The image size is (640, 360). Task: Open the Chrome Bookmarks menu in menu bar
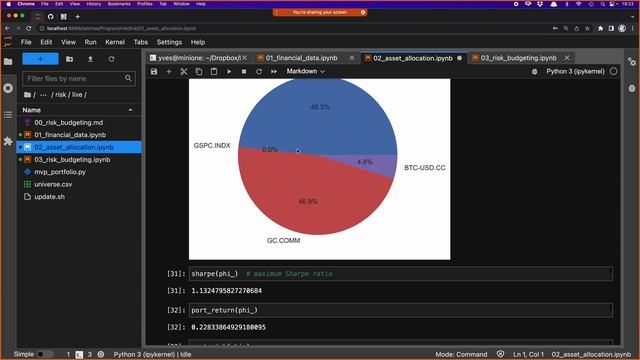point(119,4)
